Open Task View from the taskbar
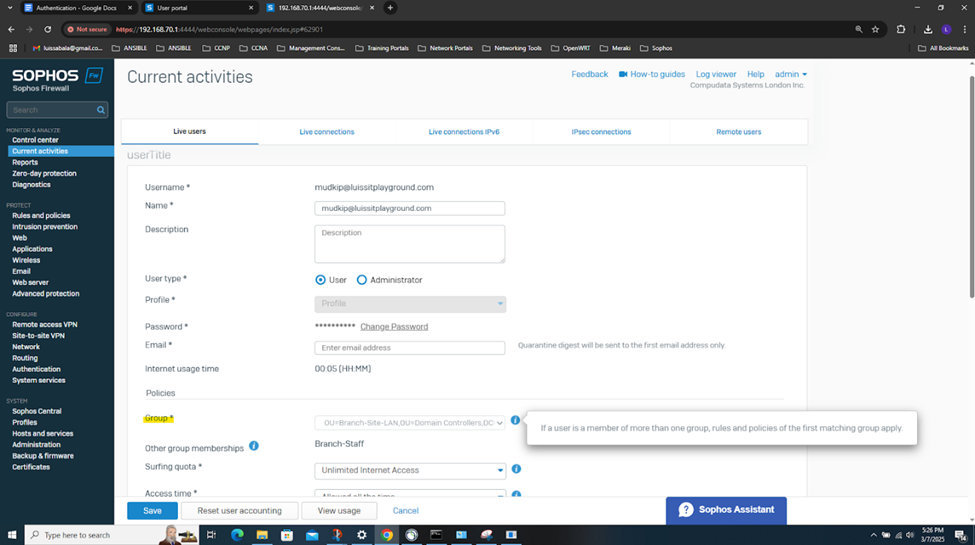Viewport: 975px width, 545px height. point(211,535)
